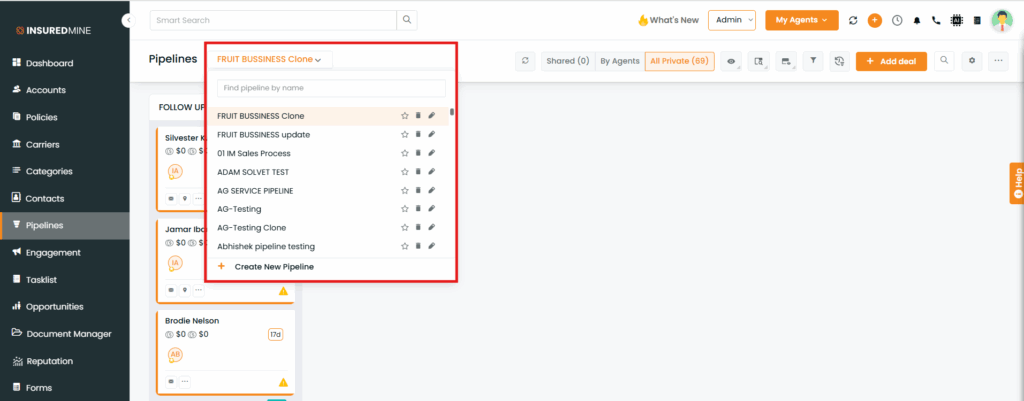This screenshot has width=1024, height=401.
Task: Toggle star for Abhishek pipeline testing
Action: [404, 246]
